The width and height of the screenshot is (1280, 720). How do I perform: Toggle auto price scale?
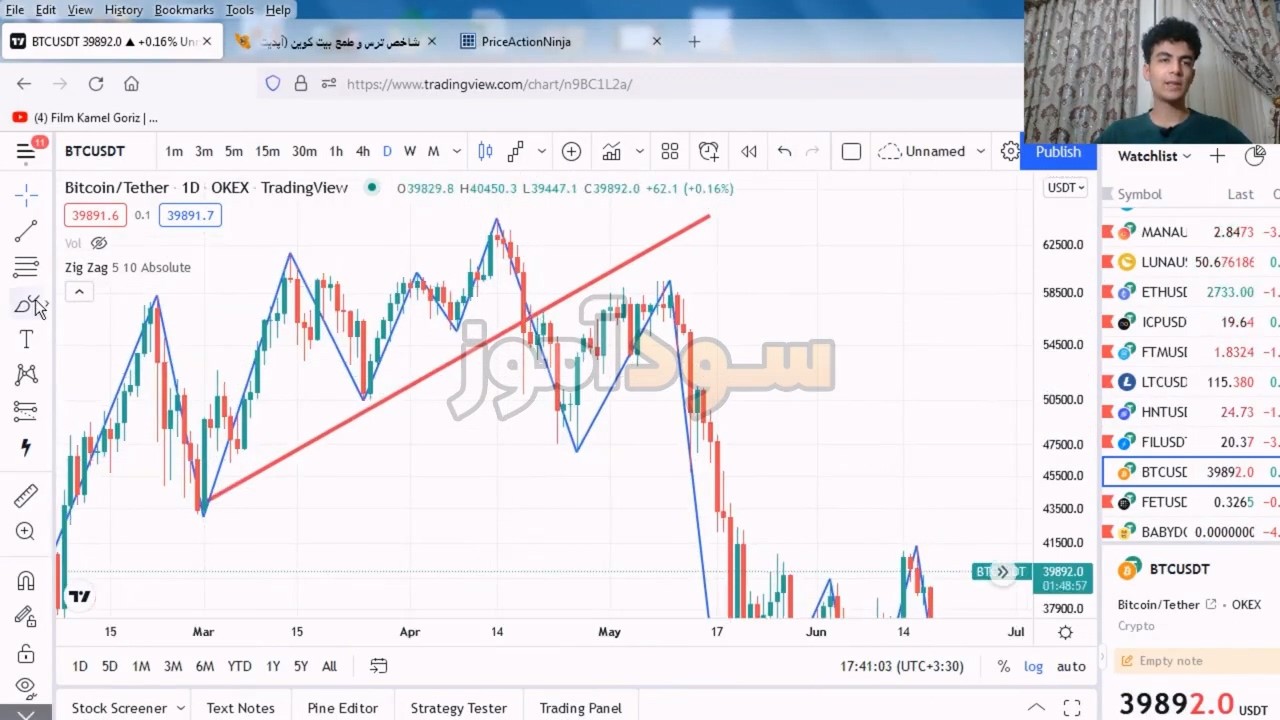tap(1071, 666)
